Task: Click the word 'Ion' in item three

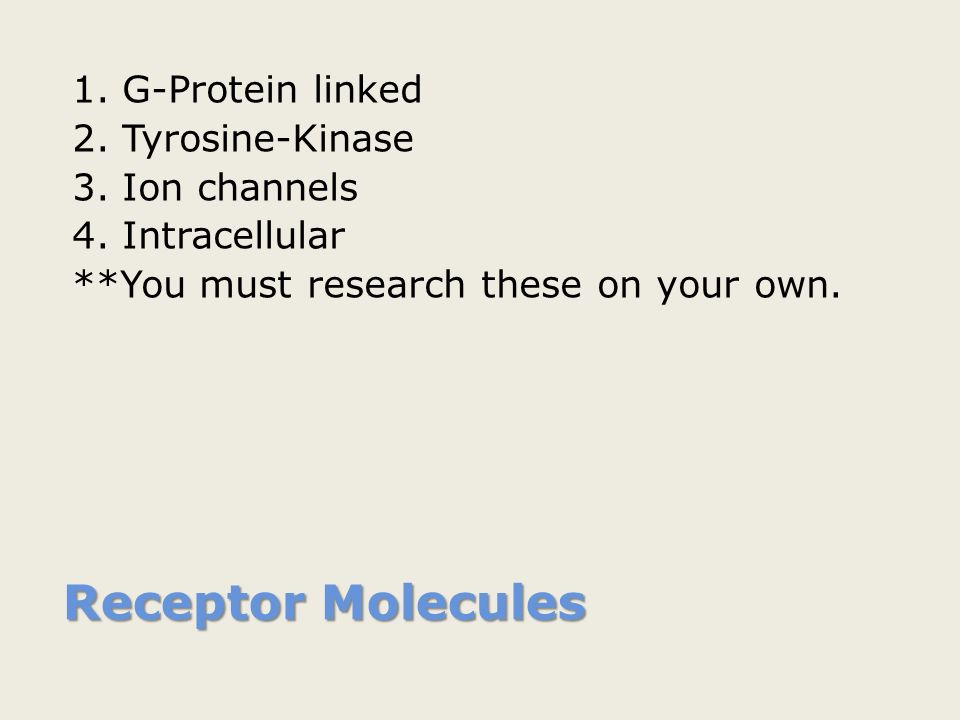Action: click(152, 188)
